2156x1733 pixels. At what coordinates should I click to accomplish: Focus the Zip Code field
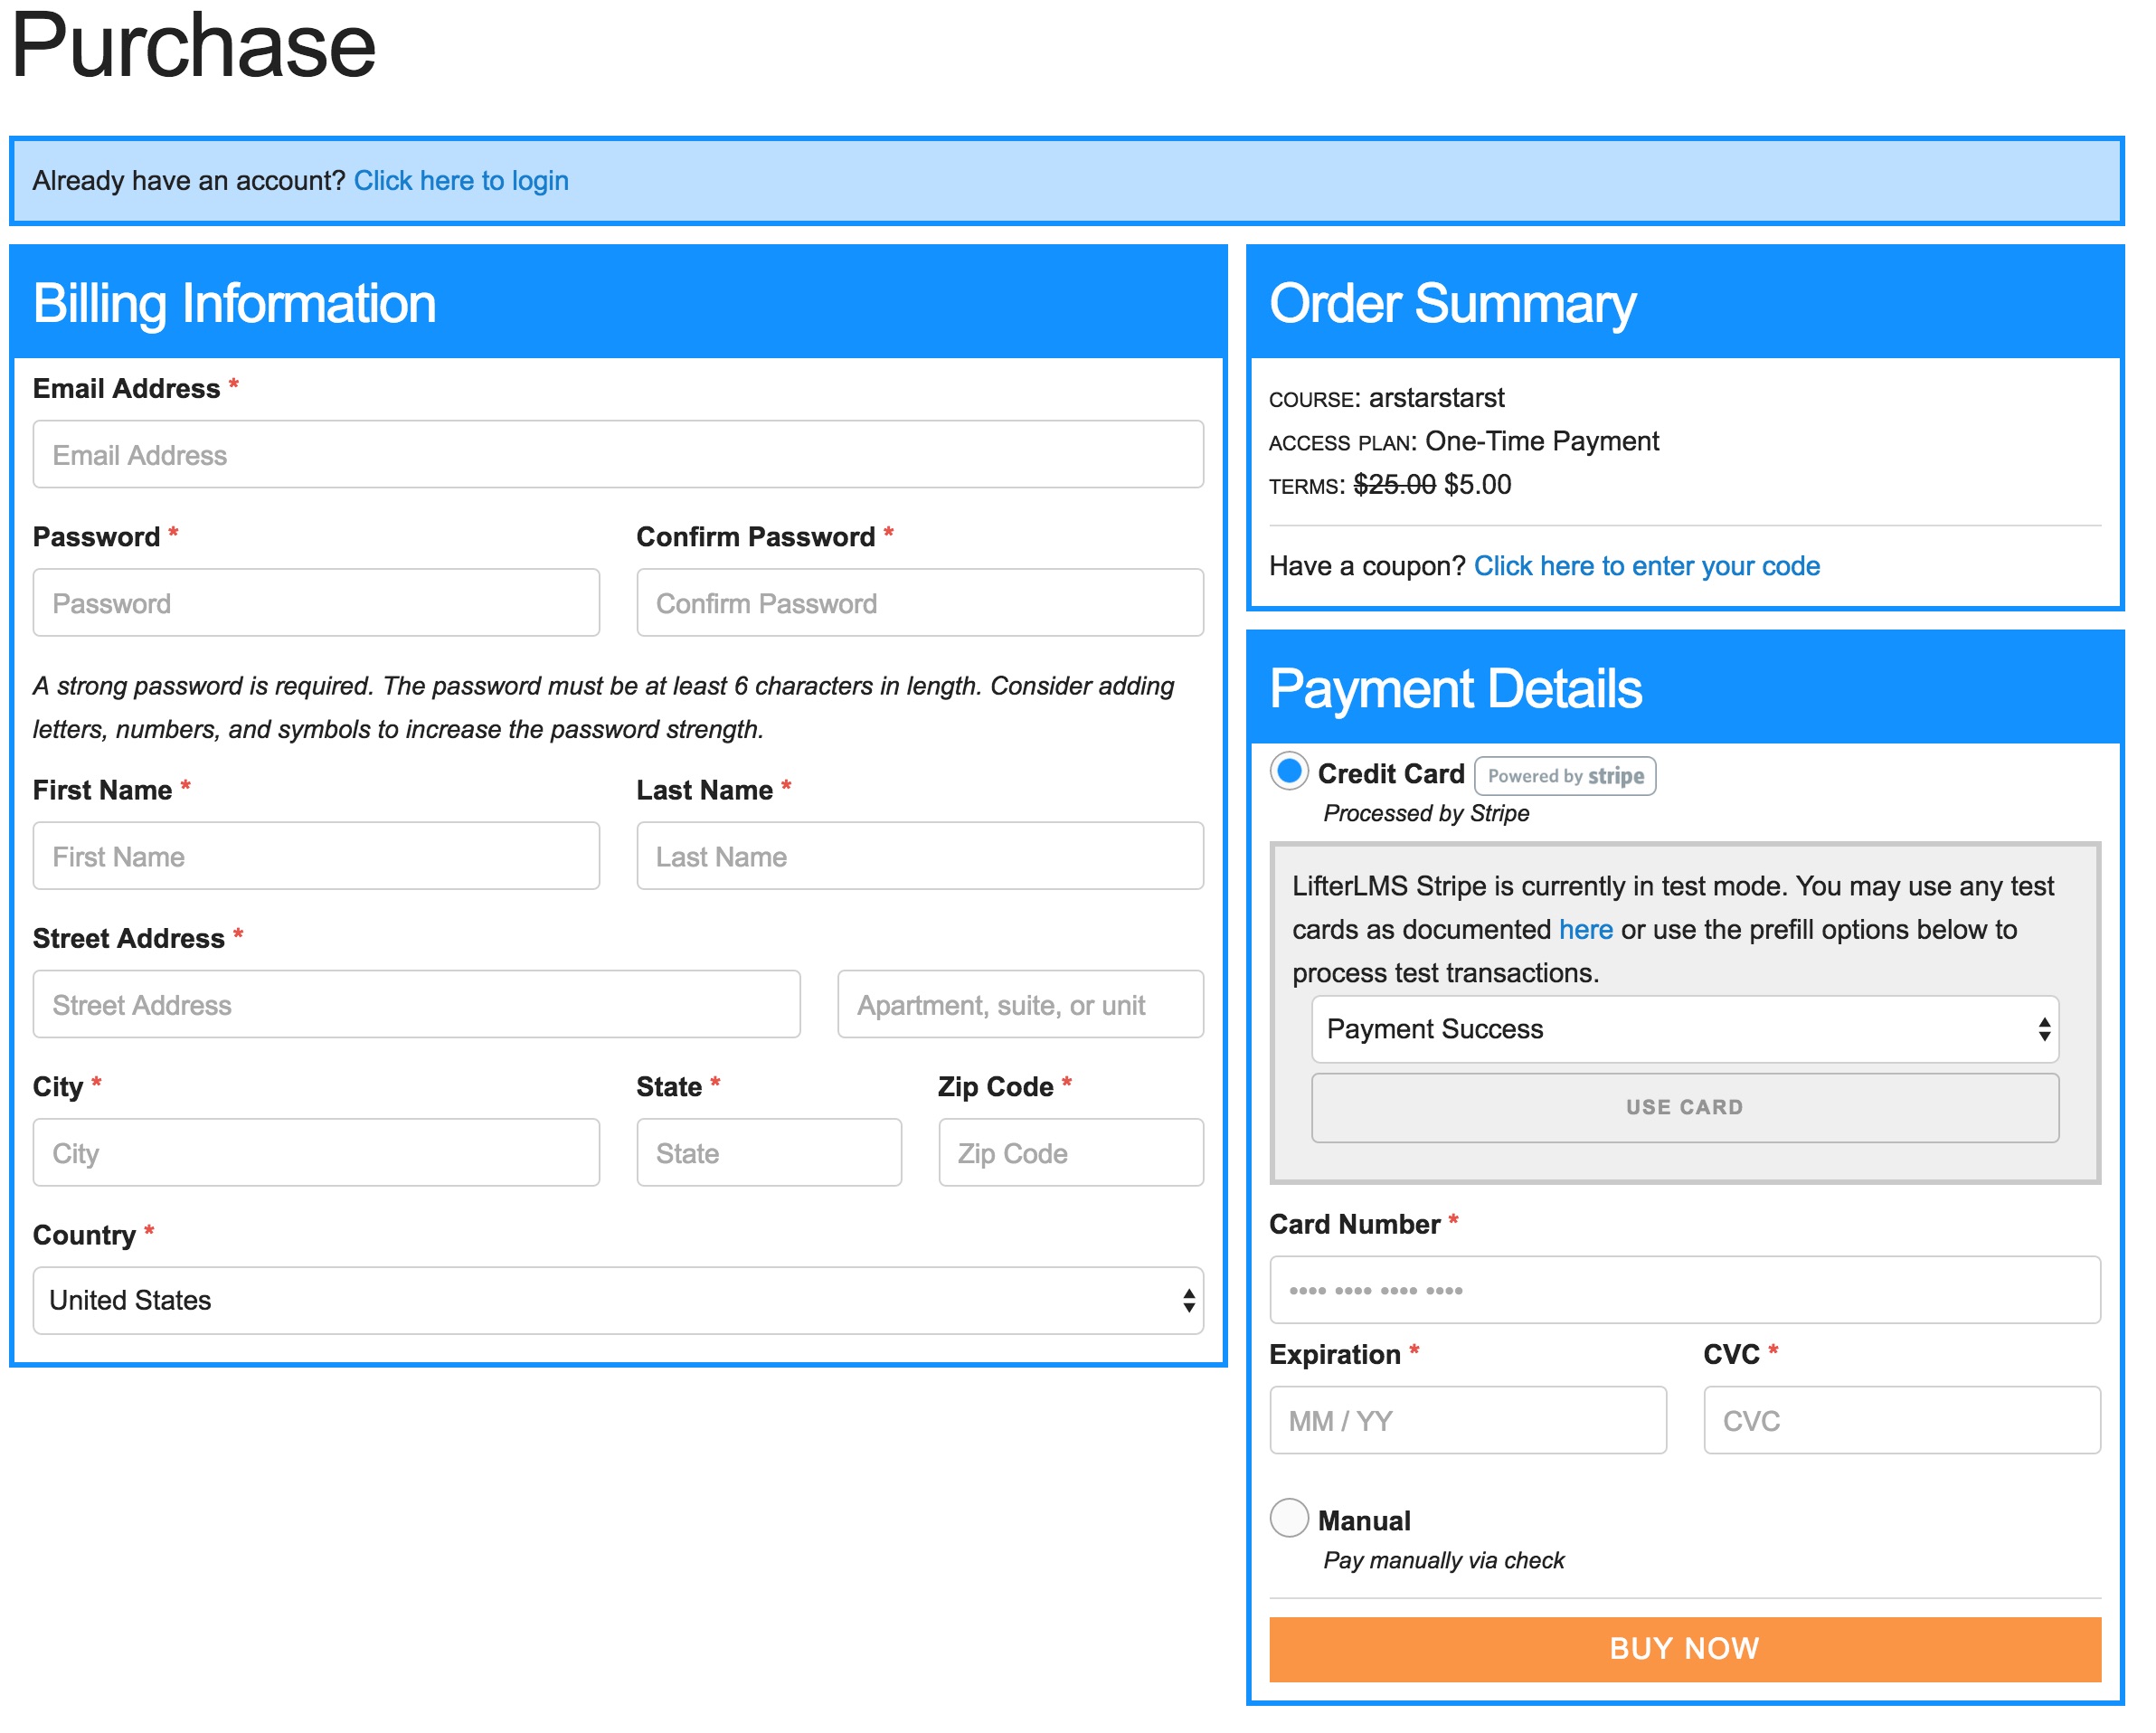1069,1152
